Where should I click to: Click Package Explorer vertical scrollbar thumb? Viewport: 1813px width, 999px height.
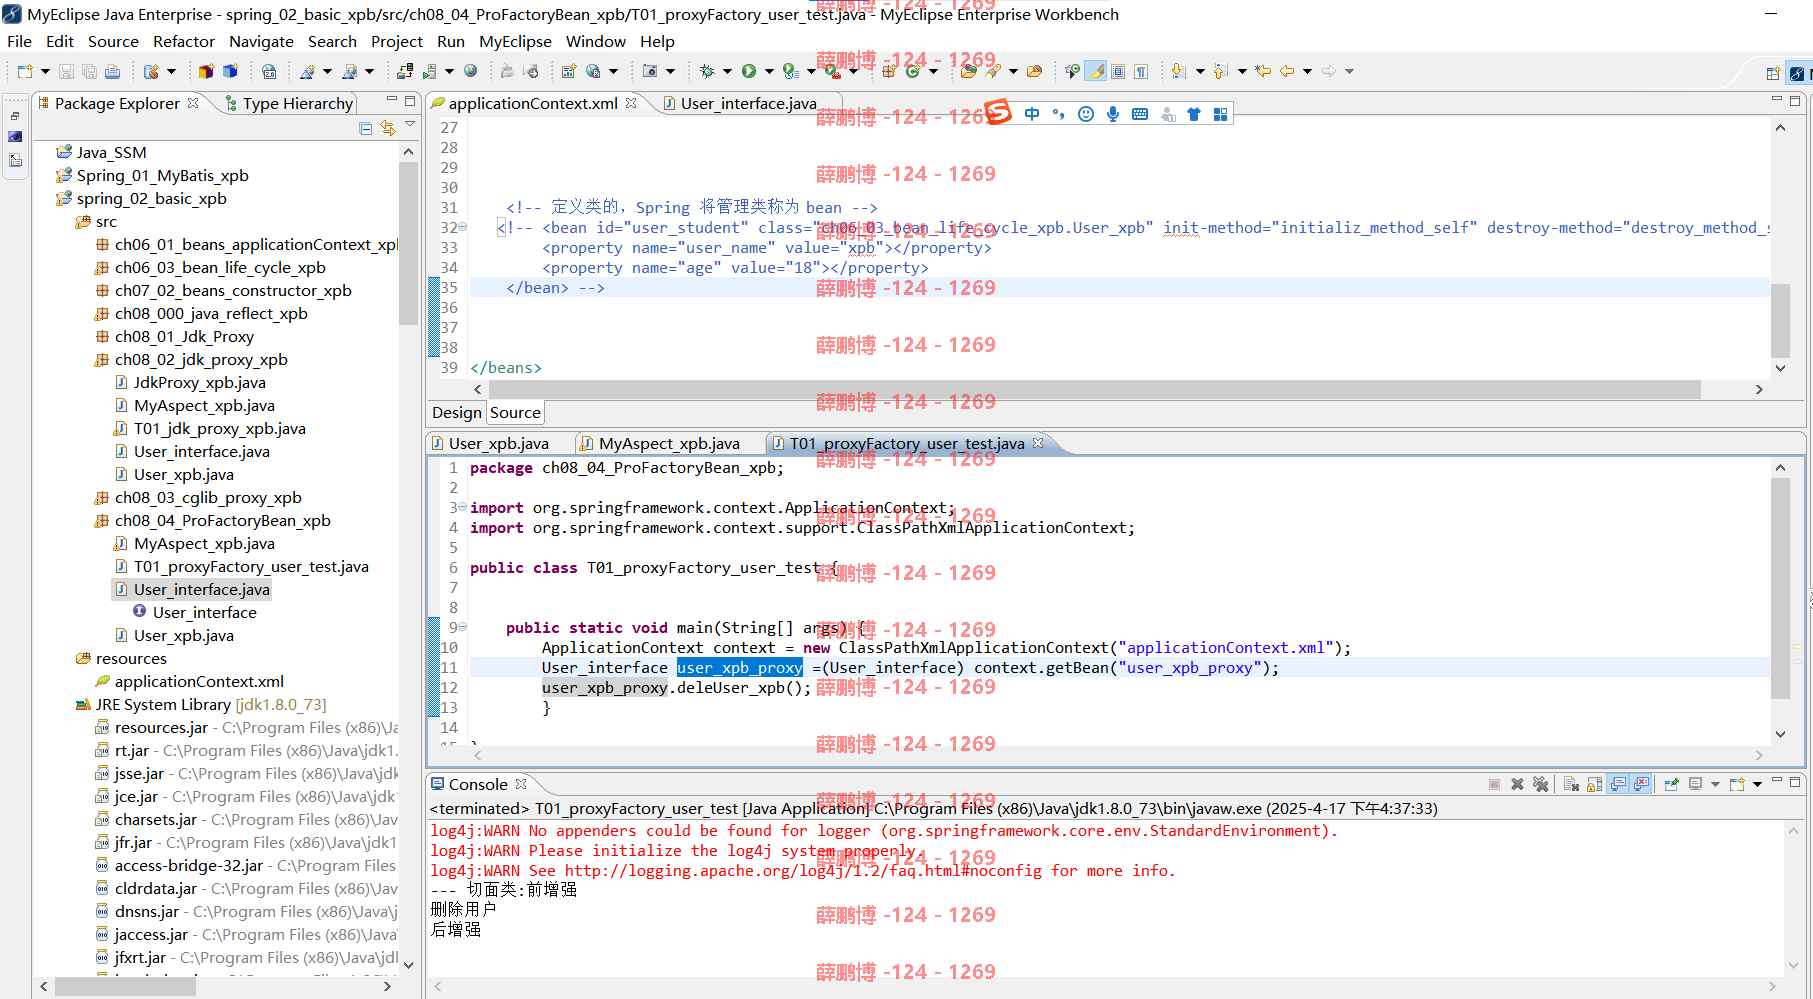[408, 244]
